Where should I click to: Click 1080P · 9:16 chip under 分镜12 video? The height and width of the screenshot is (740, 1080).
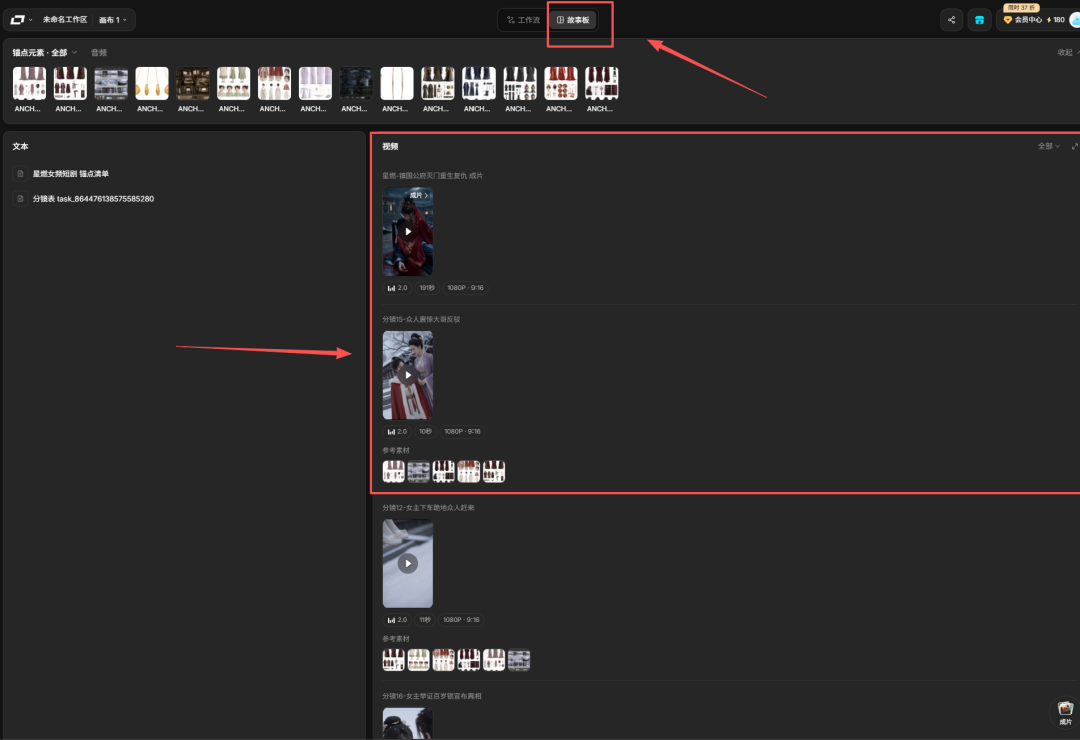[x=461, y=619]
